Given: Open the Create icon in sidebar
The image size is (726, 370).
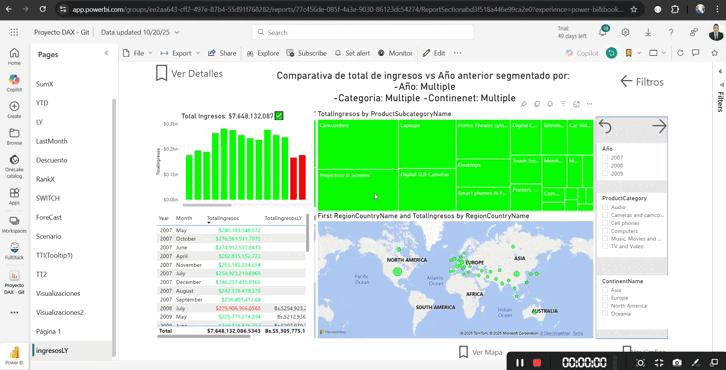Looking at the screenshot, I should 14,110.
